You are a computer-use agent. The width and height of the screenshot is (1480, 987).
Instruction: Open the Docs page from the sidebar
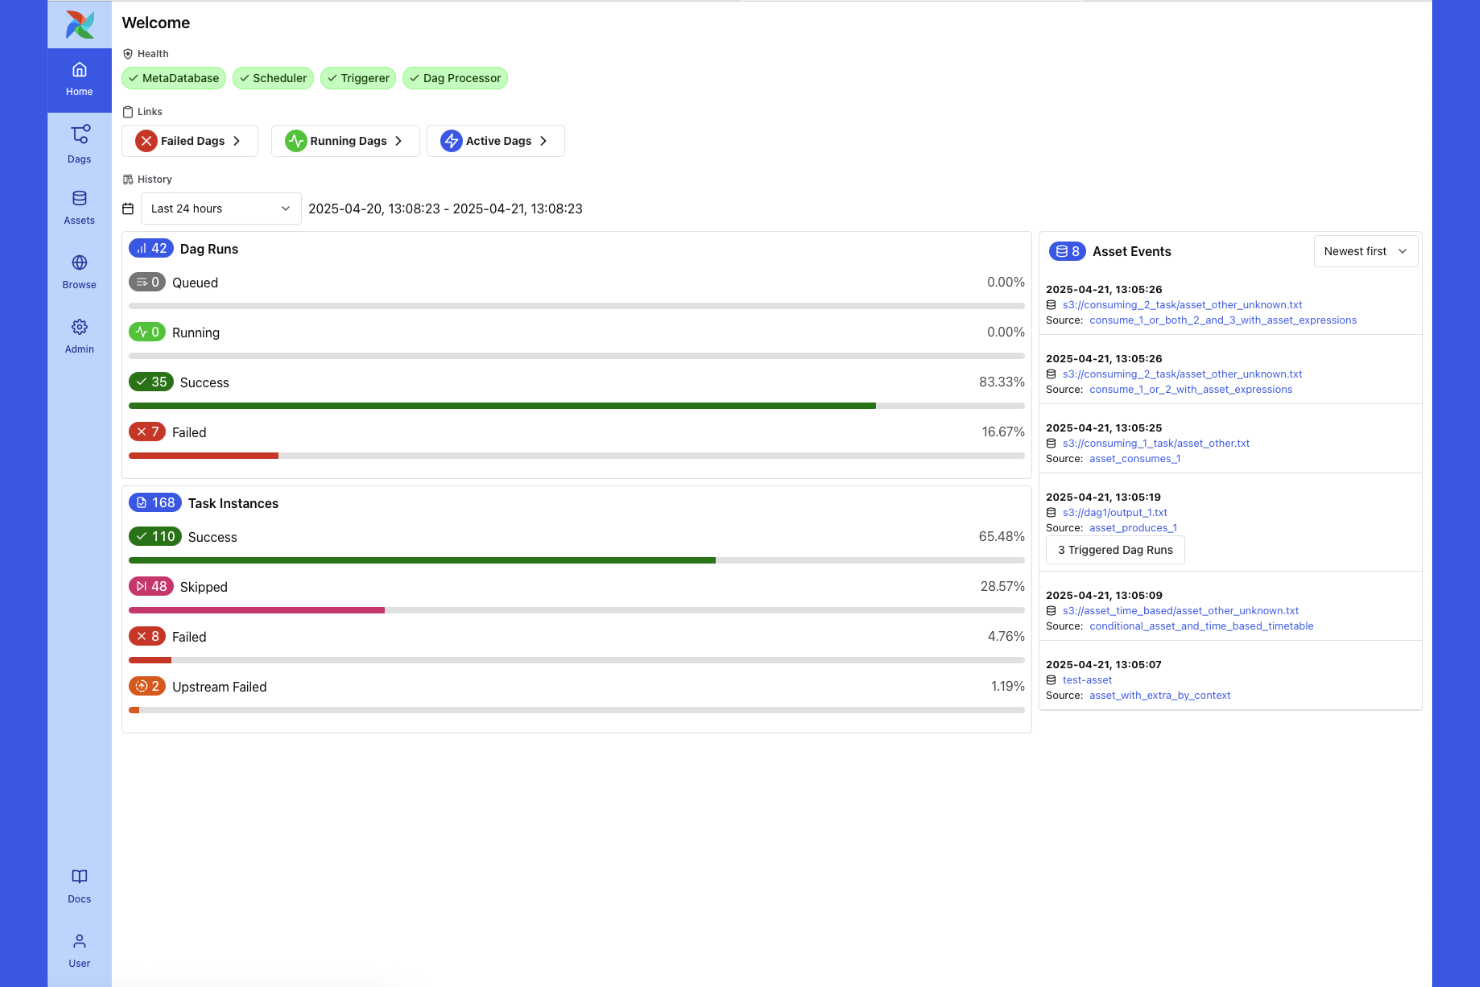pos(79,885)
